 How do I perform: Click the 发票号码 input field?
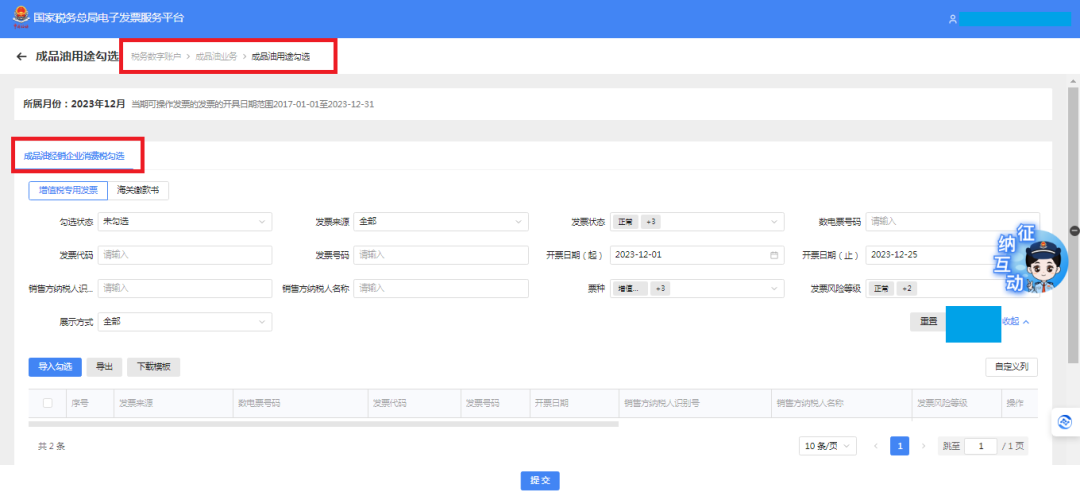441,255
